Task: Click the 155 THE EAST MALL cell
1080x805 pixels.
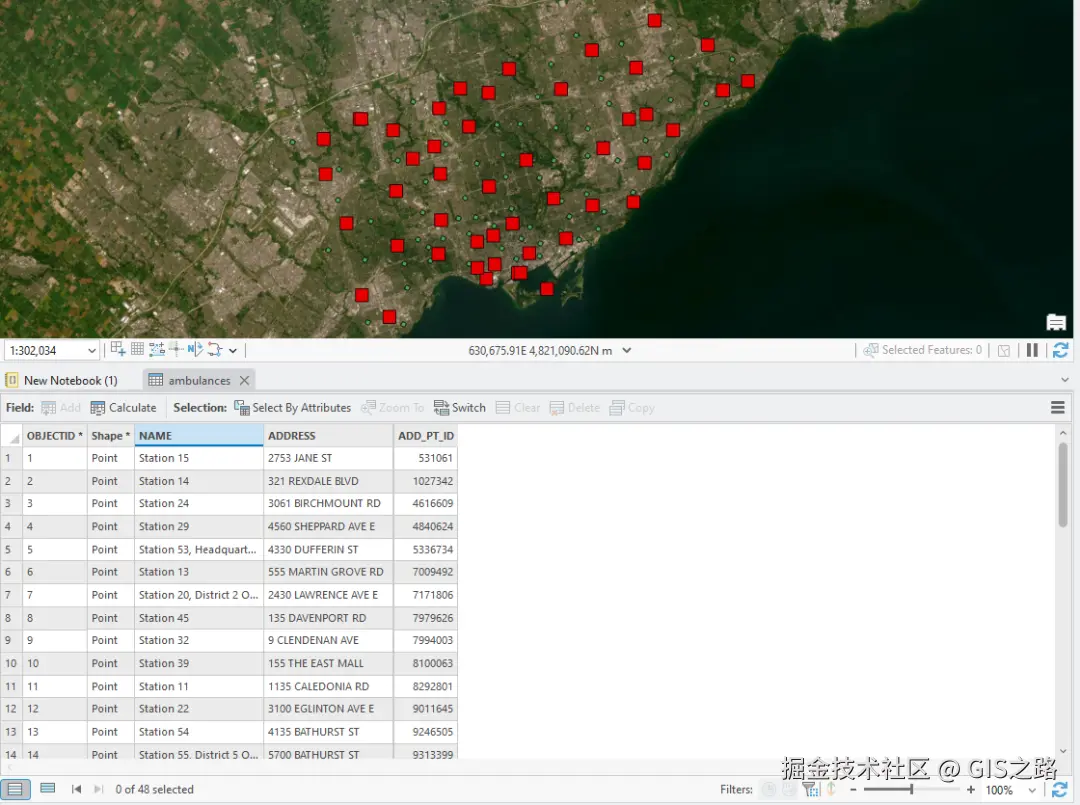Action: click(x=329, y=663)
